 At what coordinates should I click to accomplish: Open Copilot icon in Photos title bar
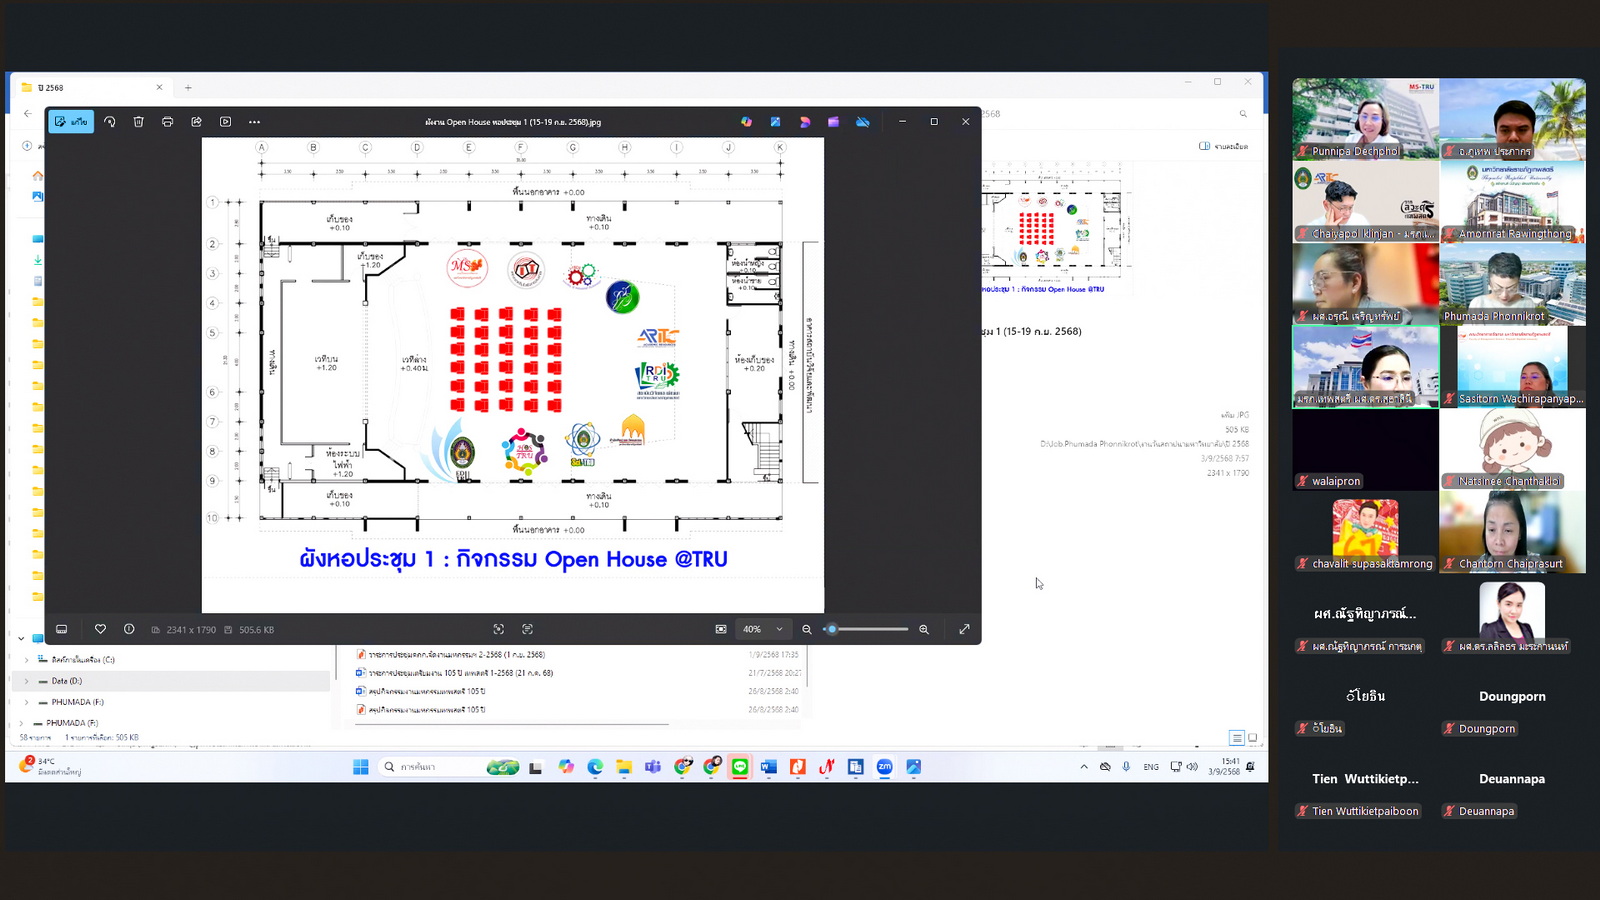[746, 122]
